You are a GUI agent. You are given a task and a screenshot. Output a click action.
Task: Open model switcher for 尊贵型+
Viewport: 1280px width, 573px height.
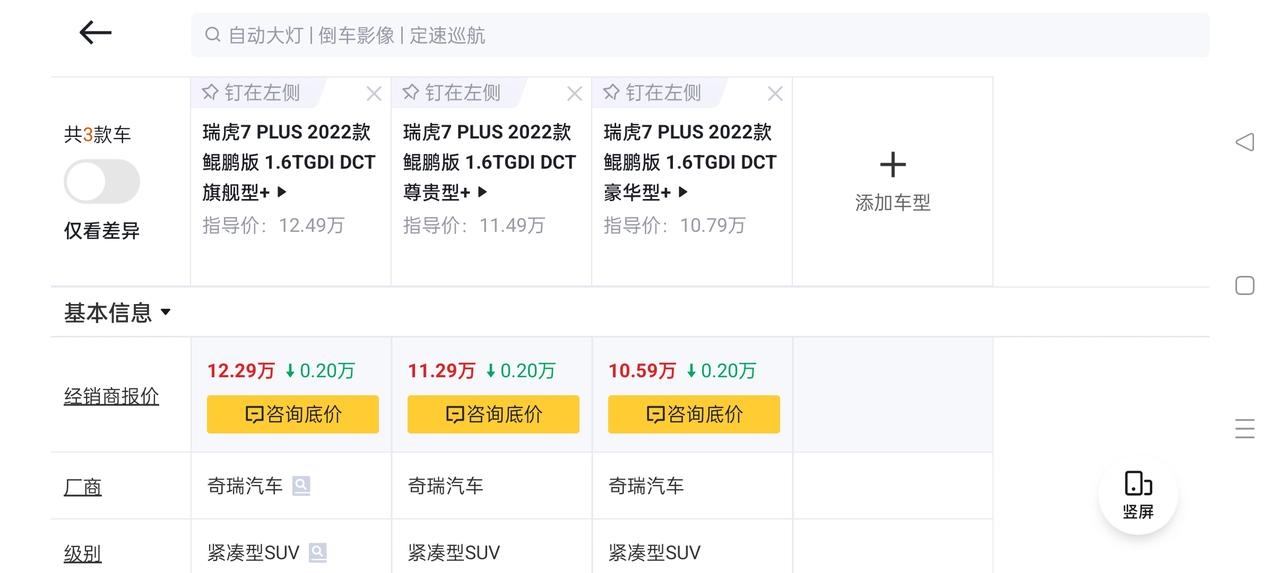point(483,192)
